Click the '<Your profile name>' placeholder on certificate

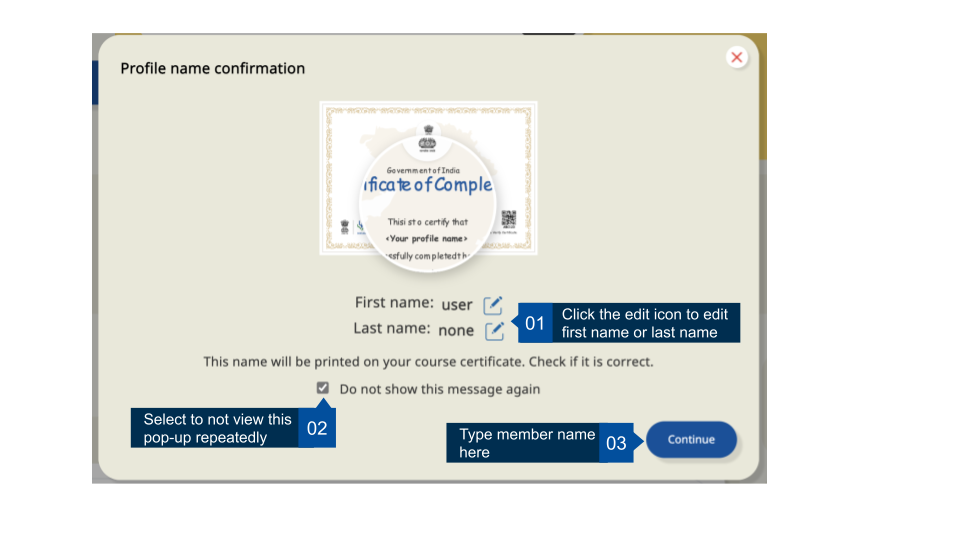click(x=427, y=239)
